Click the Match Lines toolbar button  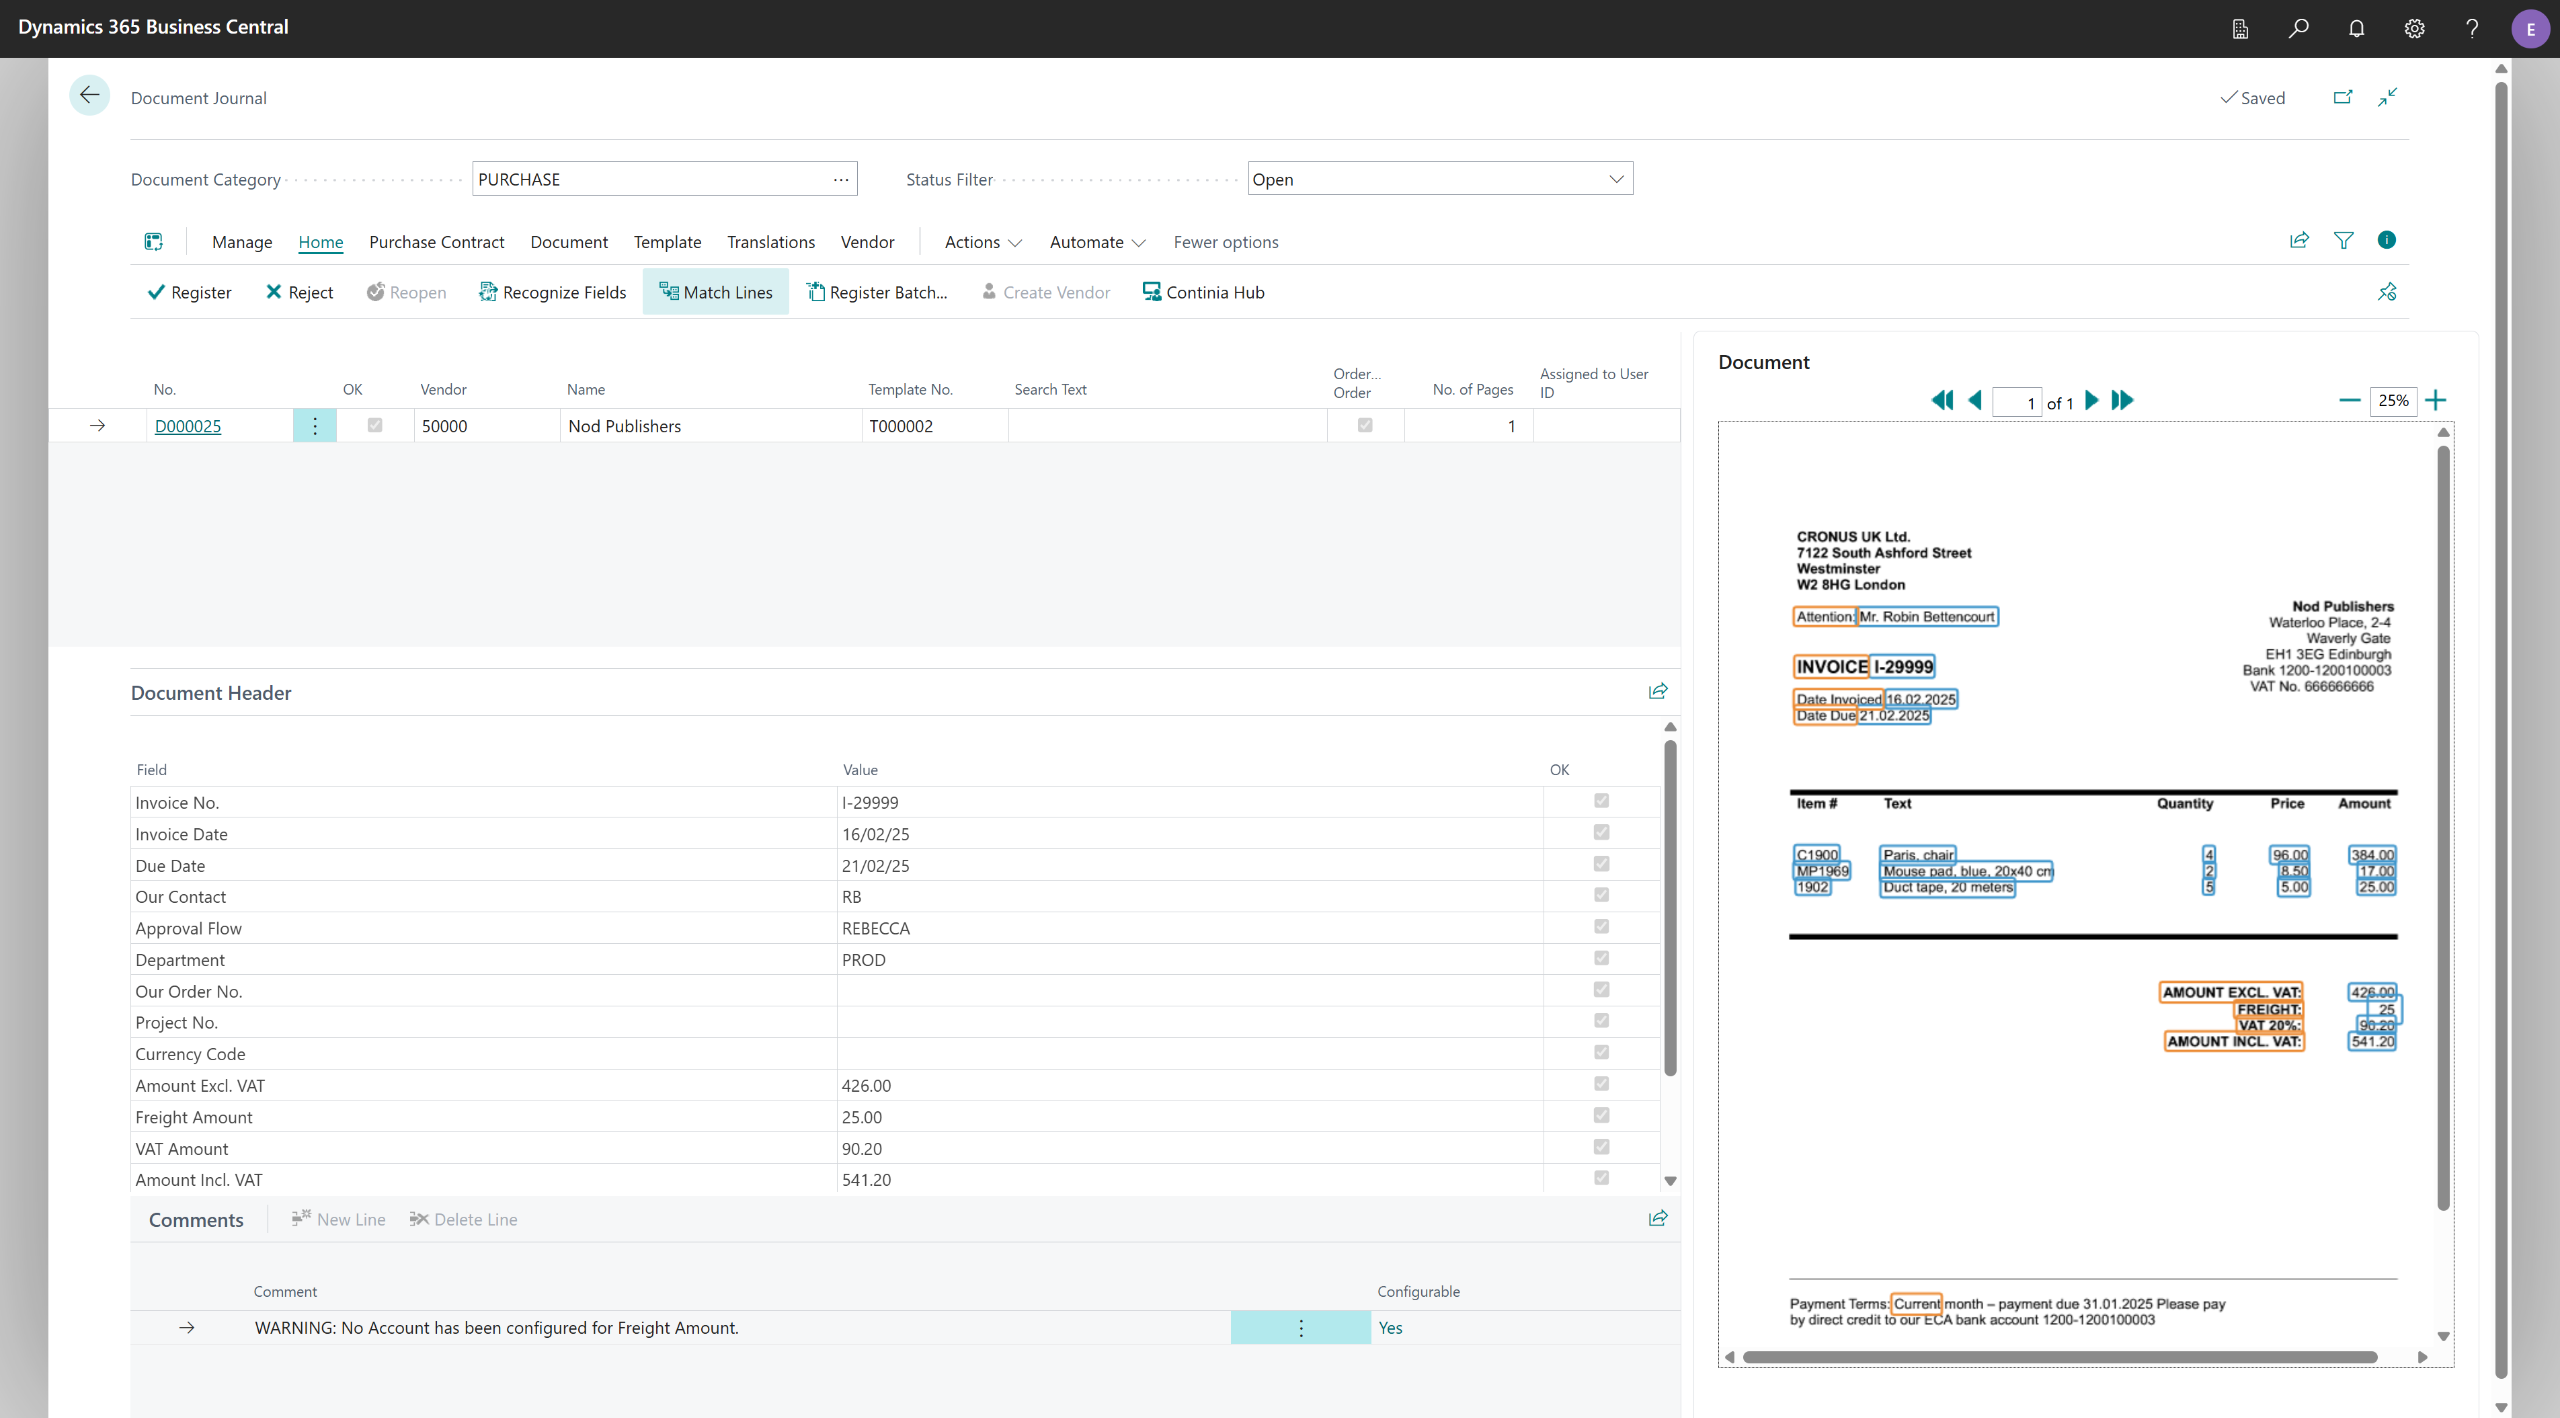(716, 292)
